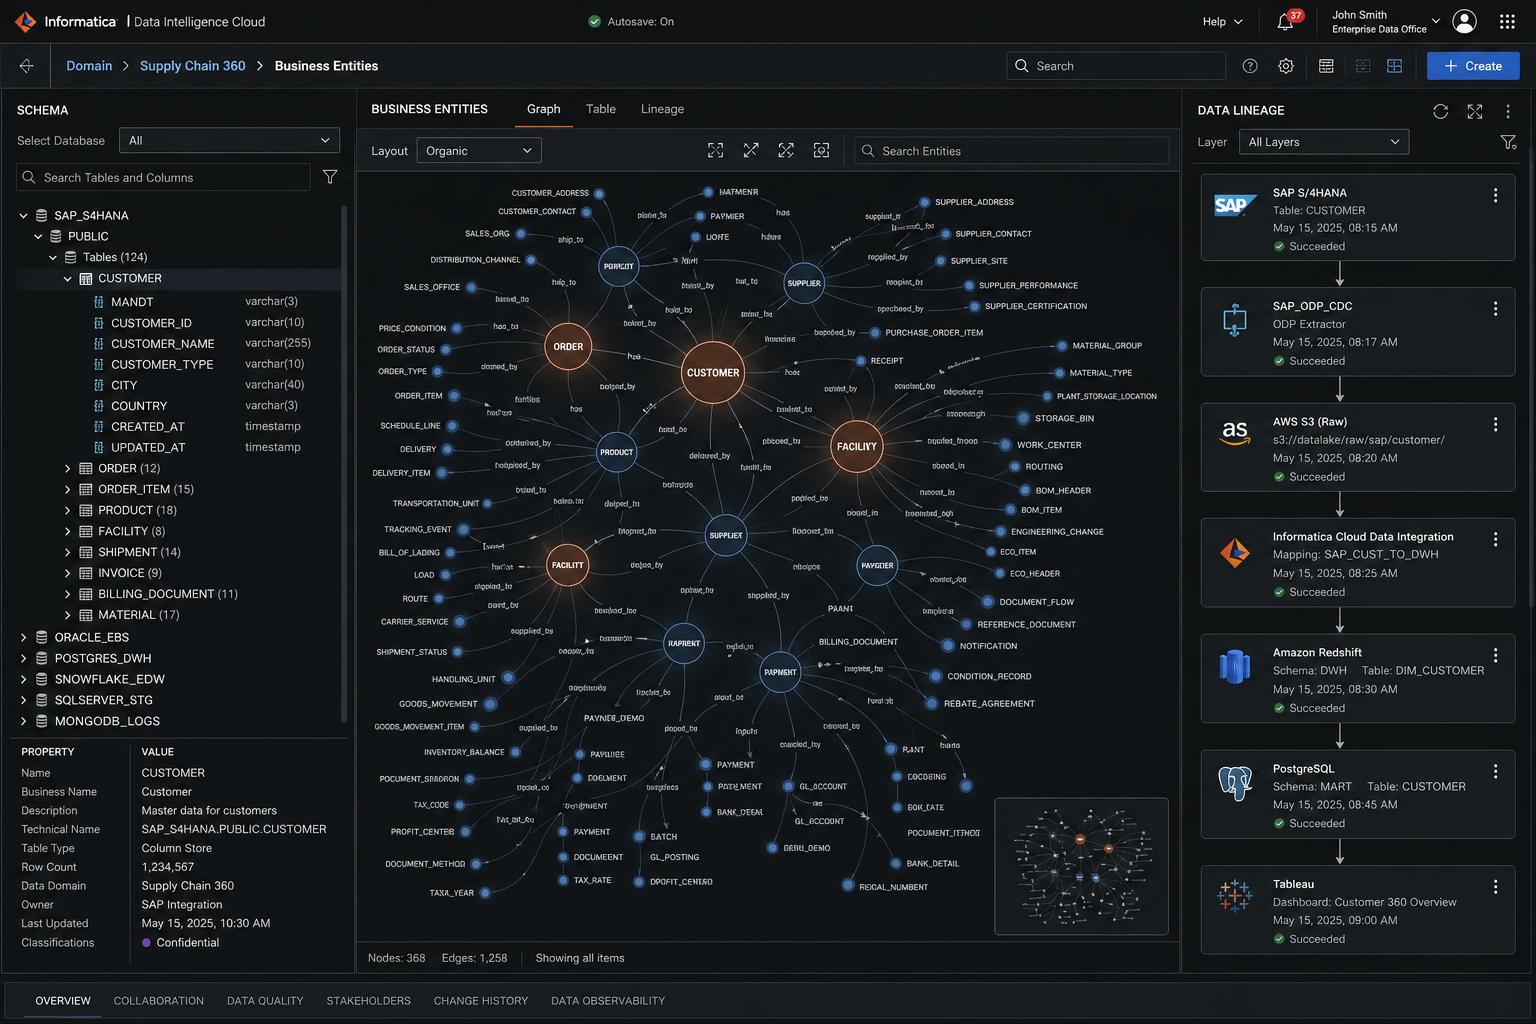Viewport: 1536px width, 1024px height.
Task: Expand the ORACLE_EBS database
Action: [23, 637]
